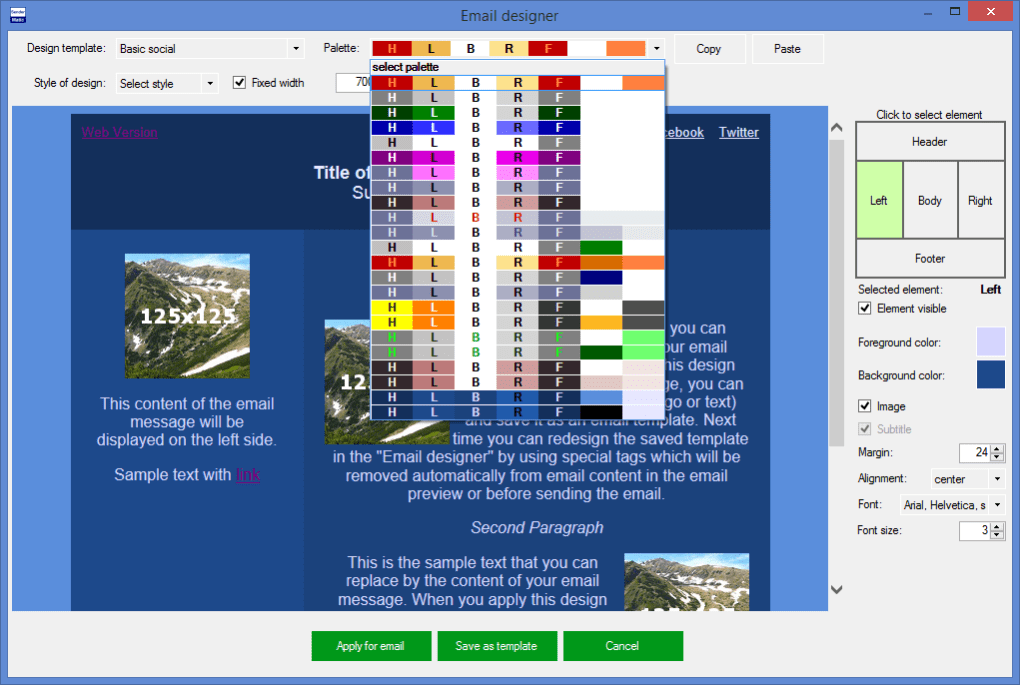
Task: Click the Email designer app icon in title bar
Action: click(x=18, y=15)
